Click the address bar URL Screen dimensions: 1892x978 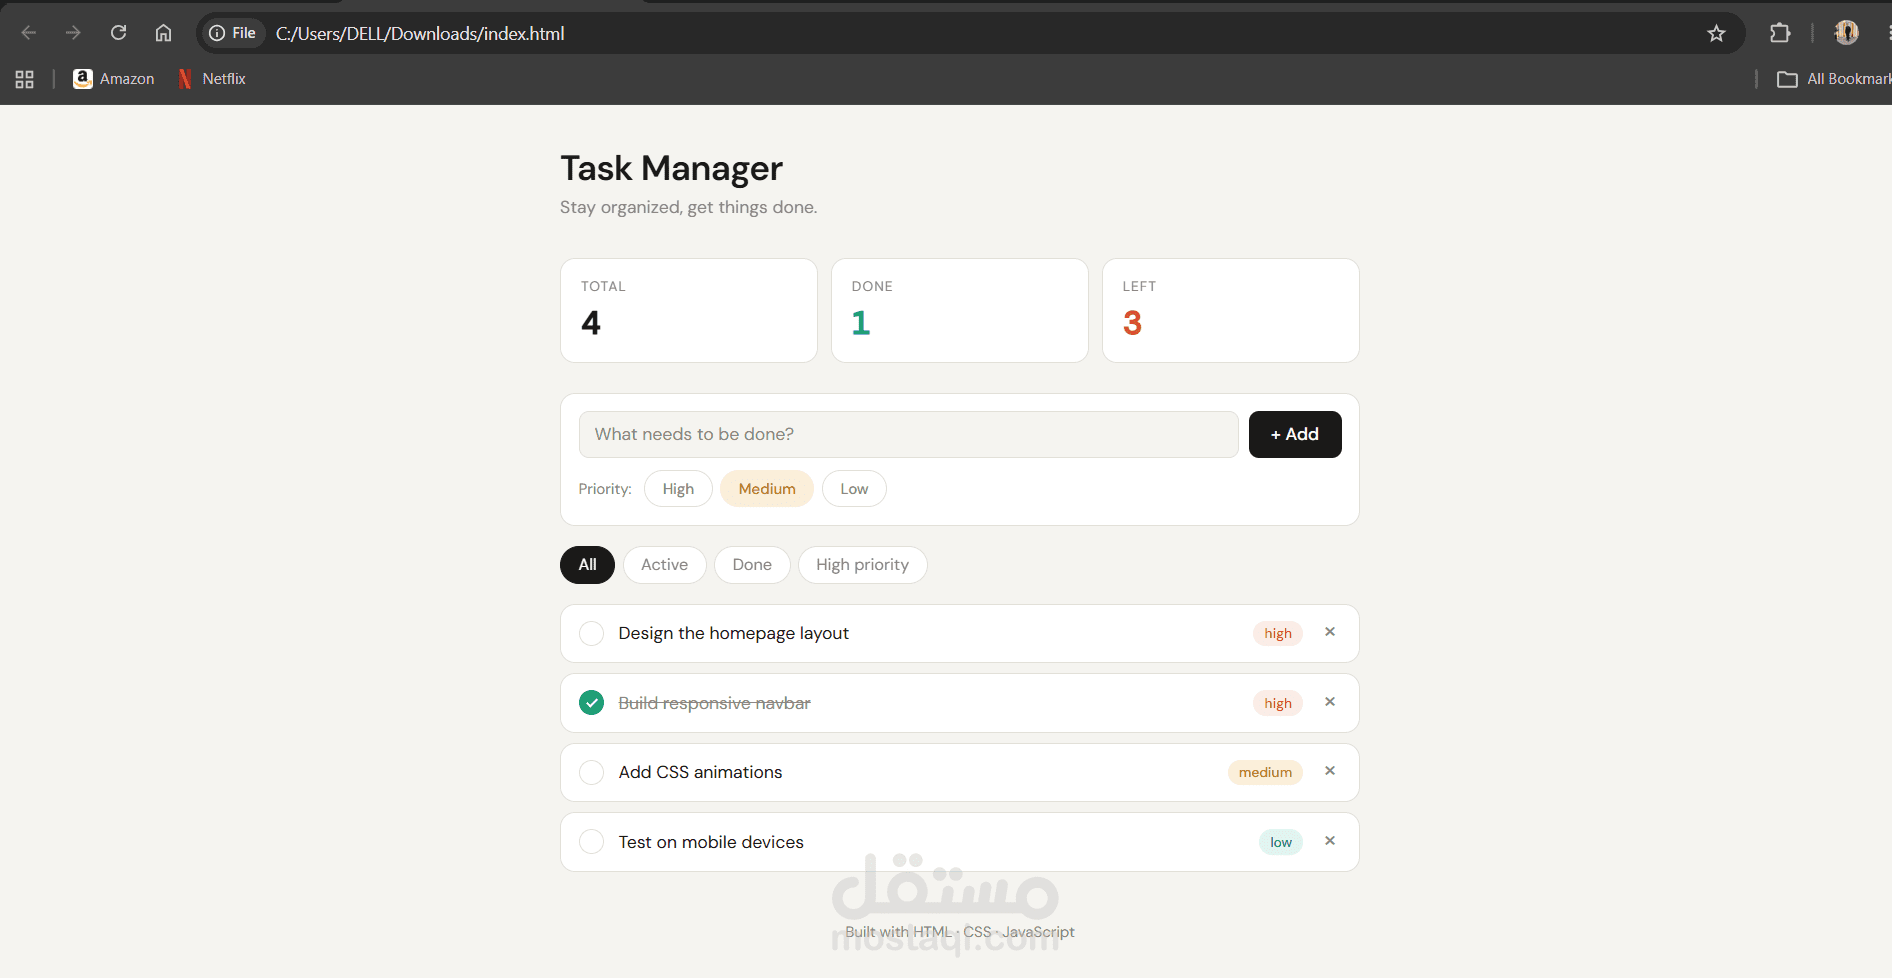420,34
